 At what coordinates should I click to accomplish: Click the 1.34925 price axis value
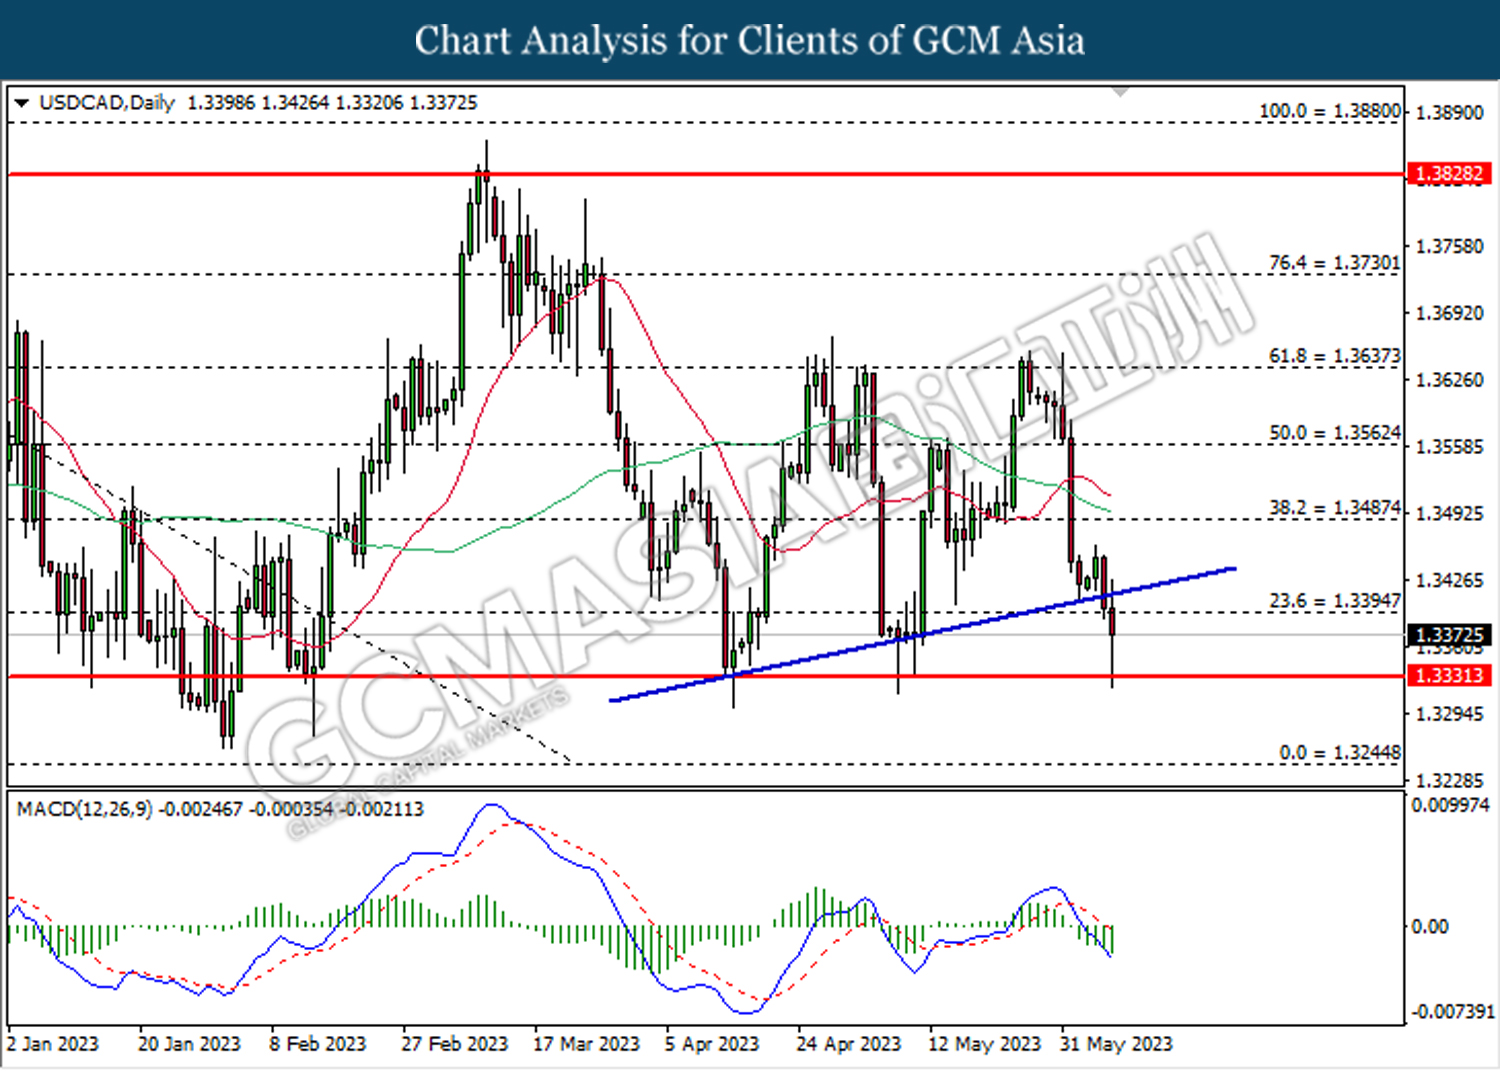tap(1450, 514)
